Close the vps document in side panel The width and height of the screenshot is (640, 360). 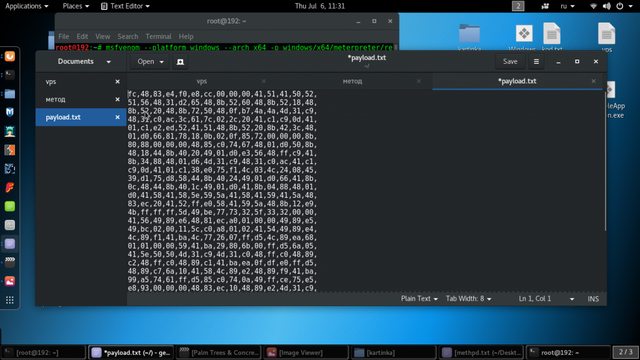coord(118,82)
